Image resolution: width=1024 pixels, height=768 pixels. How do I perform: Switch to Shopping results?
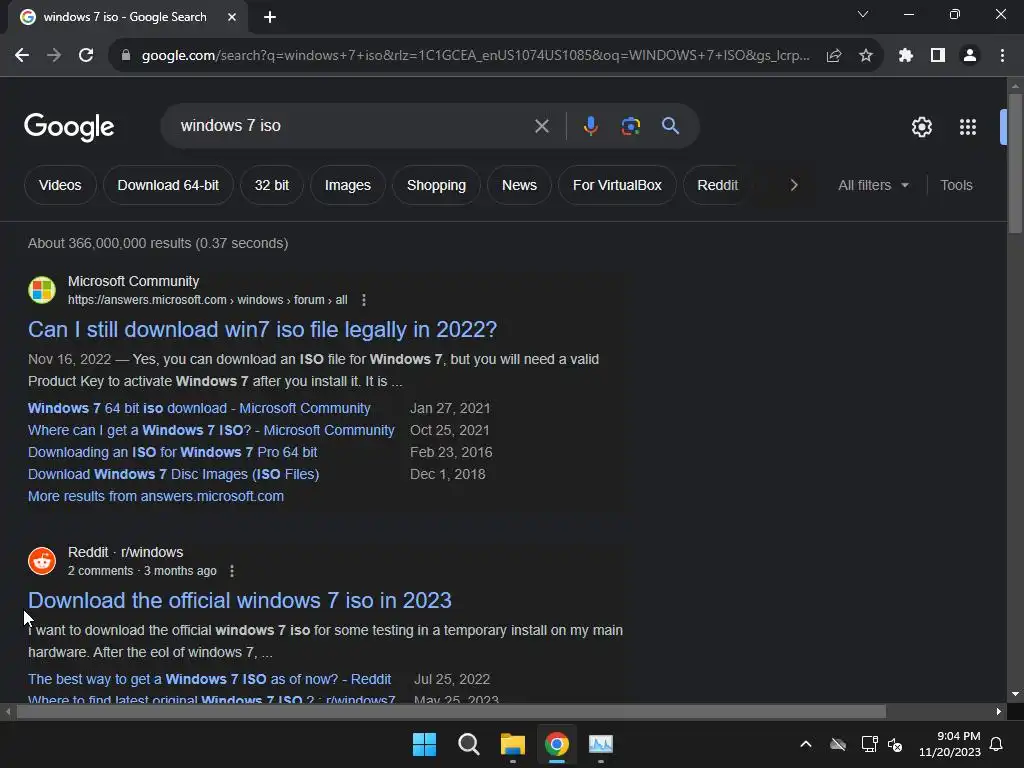tap(436, 185)
